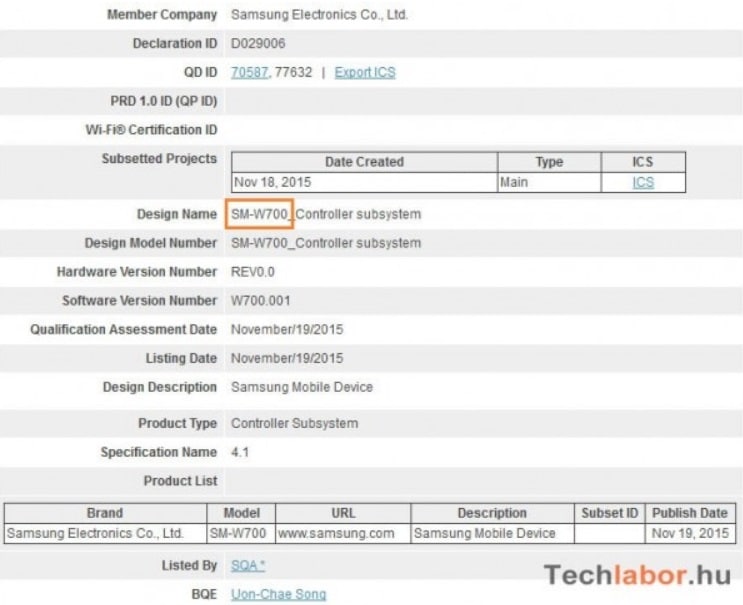
Task: Select the Declaration ID value D029006
Action: pos(258,44)
